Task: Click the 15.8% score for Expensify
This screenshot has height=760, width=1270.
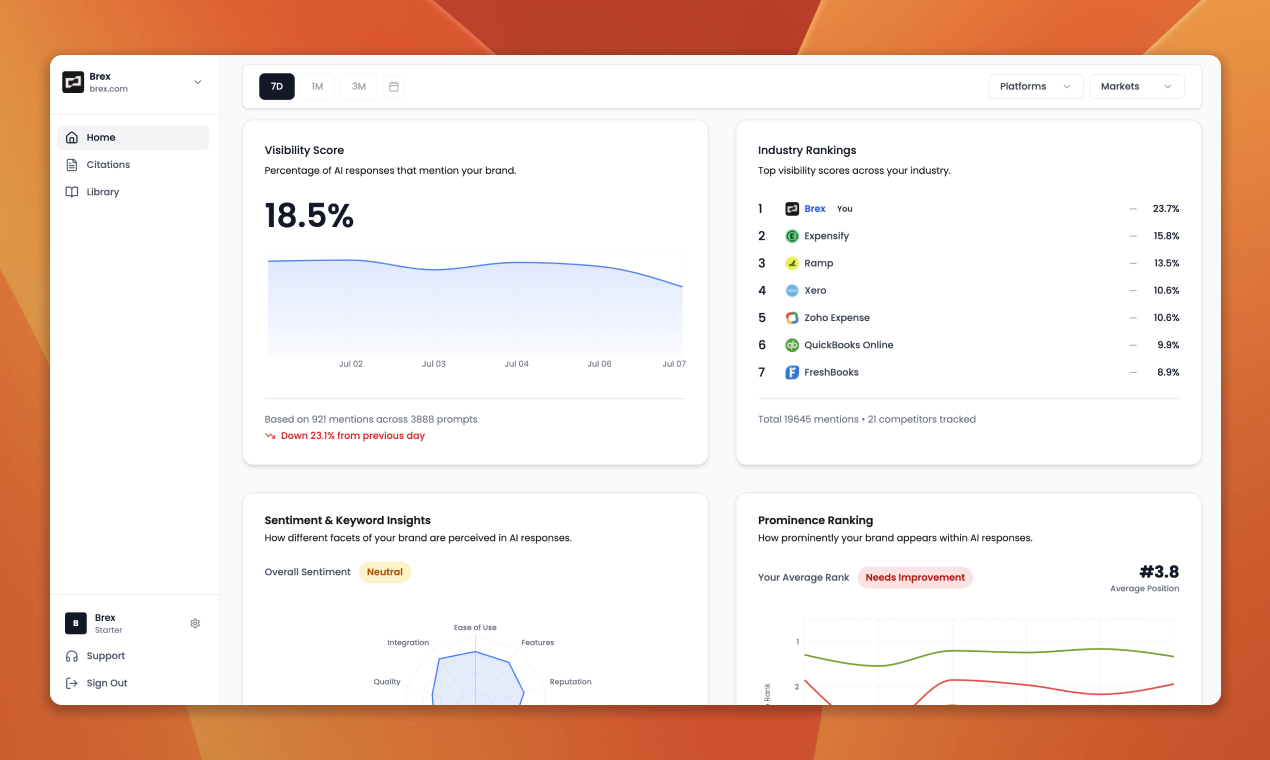Action: pos(1166,236)
